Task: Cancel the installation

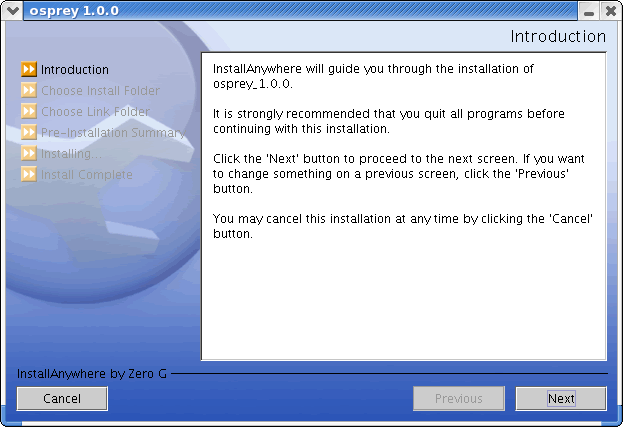Action: pyautogui.click(x=62, y=399)
